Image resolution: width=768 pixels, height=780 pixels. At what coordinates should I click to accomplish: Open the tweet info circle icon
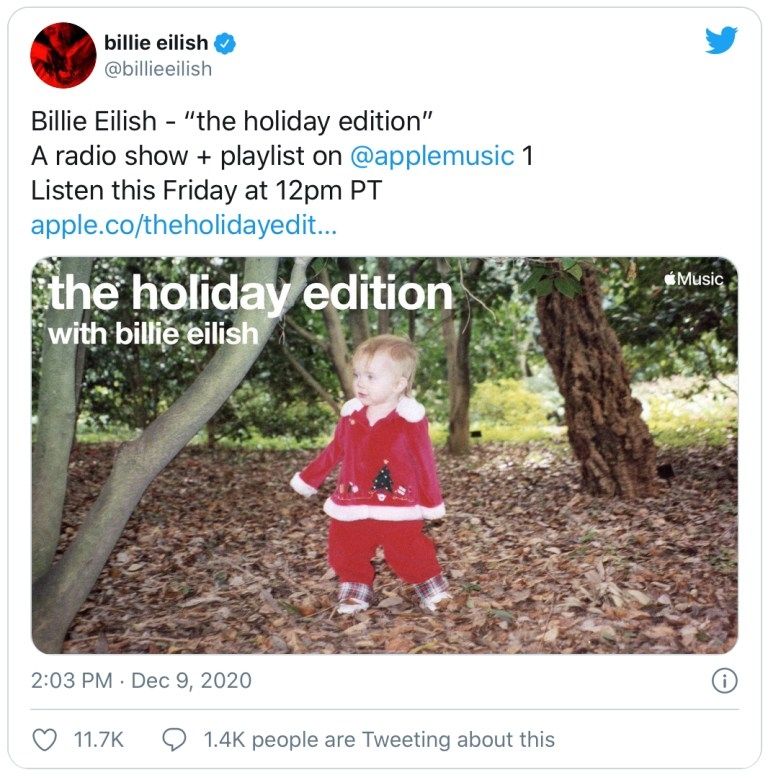[725, 681]
